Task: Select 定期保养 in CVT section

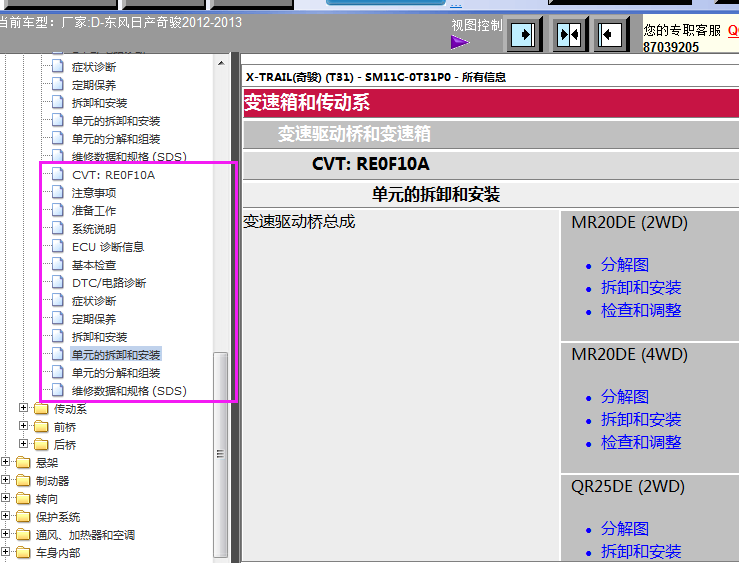Action: (x=94, y=319)
